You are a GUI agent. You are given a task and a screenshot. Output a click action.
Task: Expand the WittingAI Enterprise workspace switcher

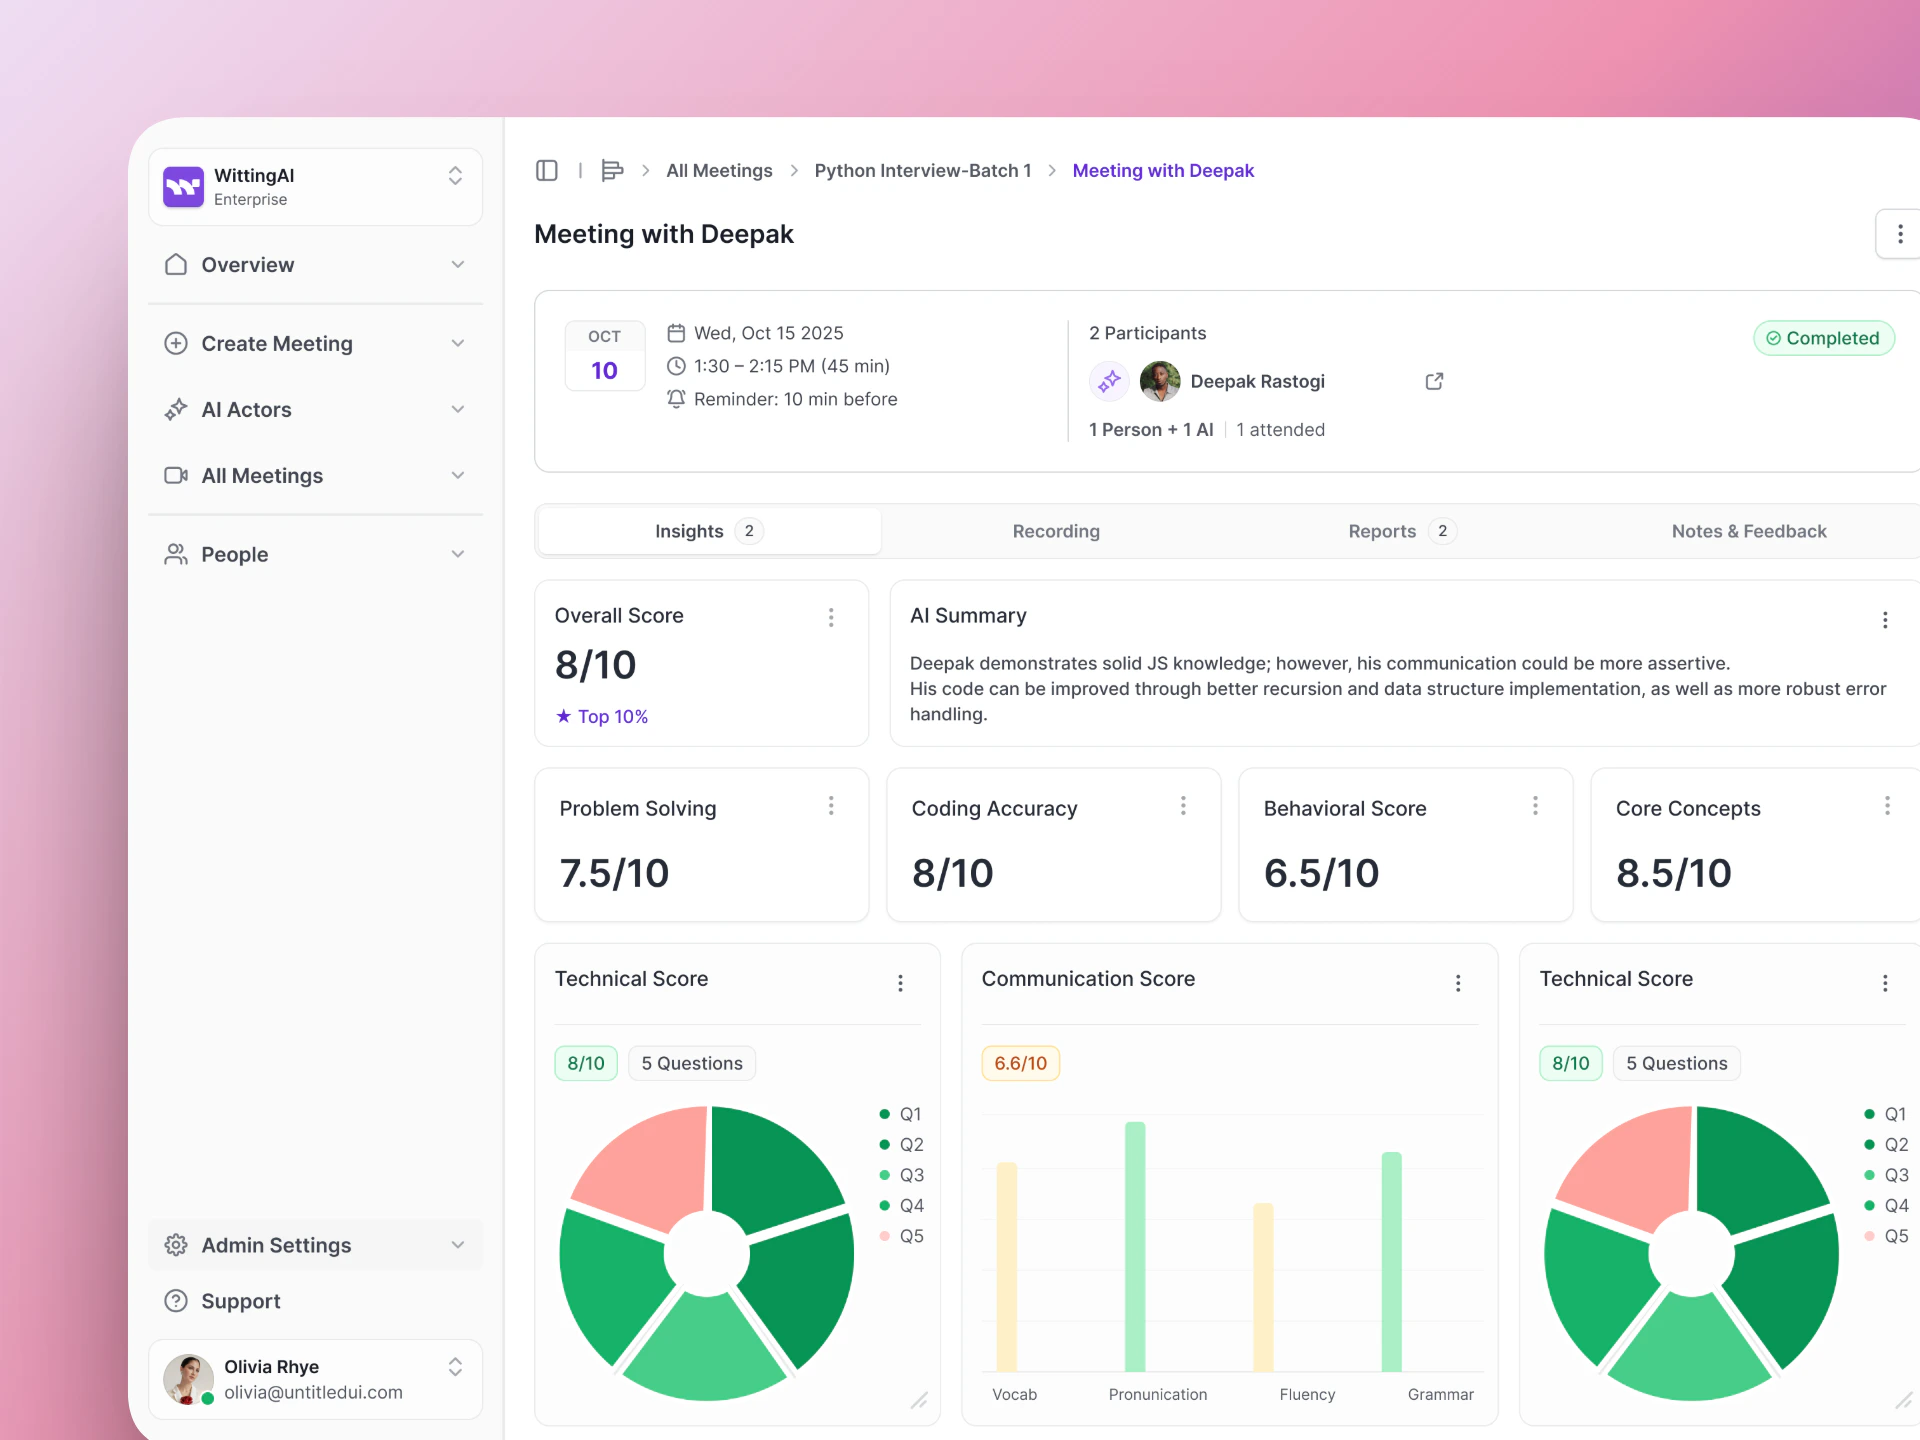click(455, 177)
